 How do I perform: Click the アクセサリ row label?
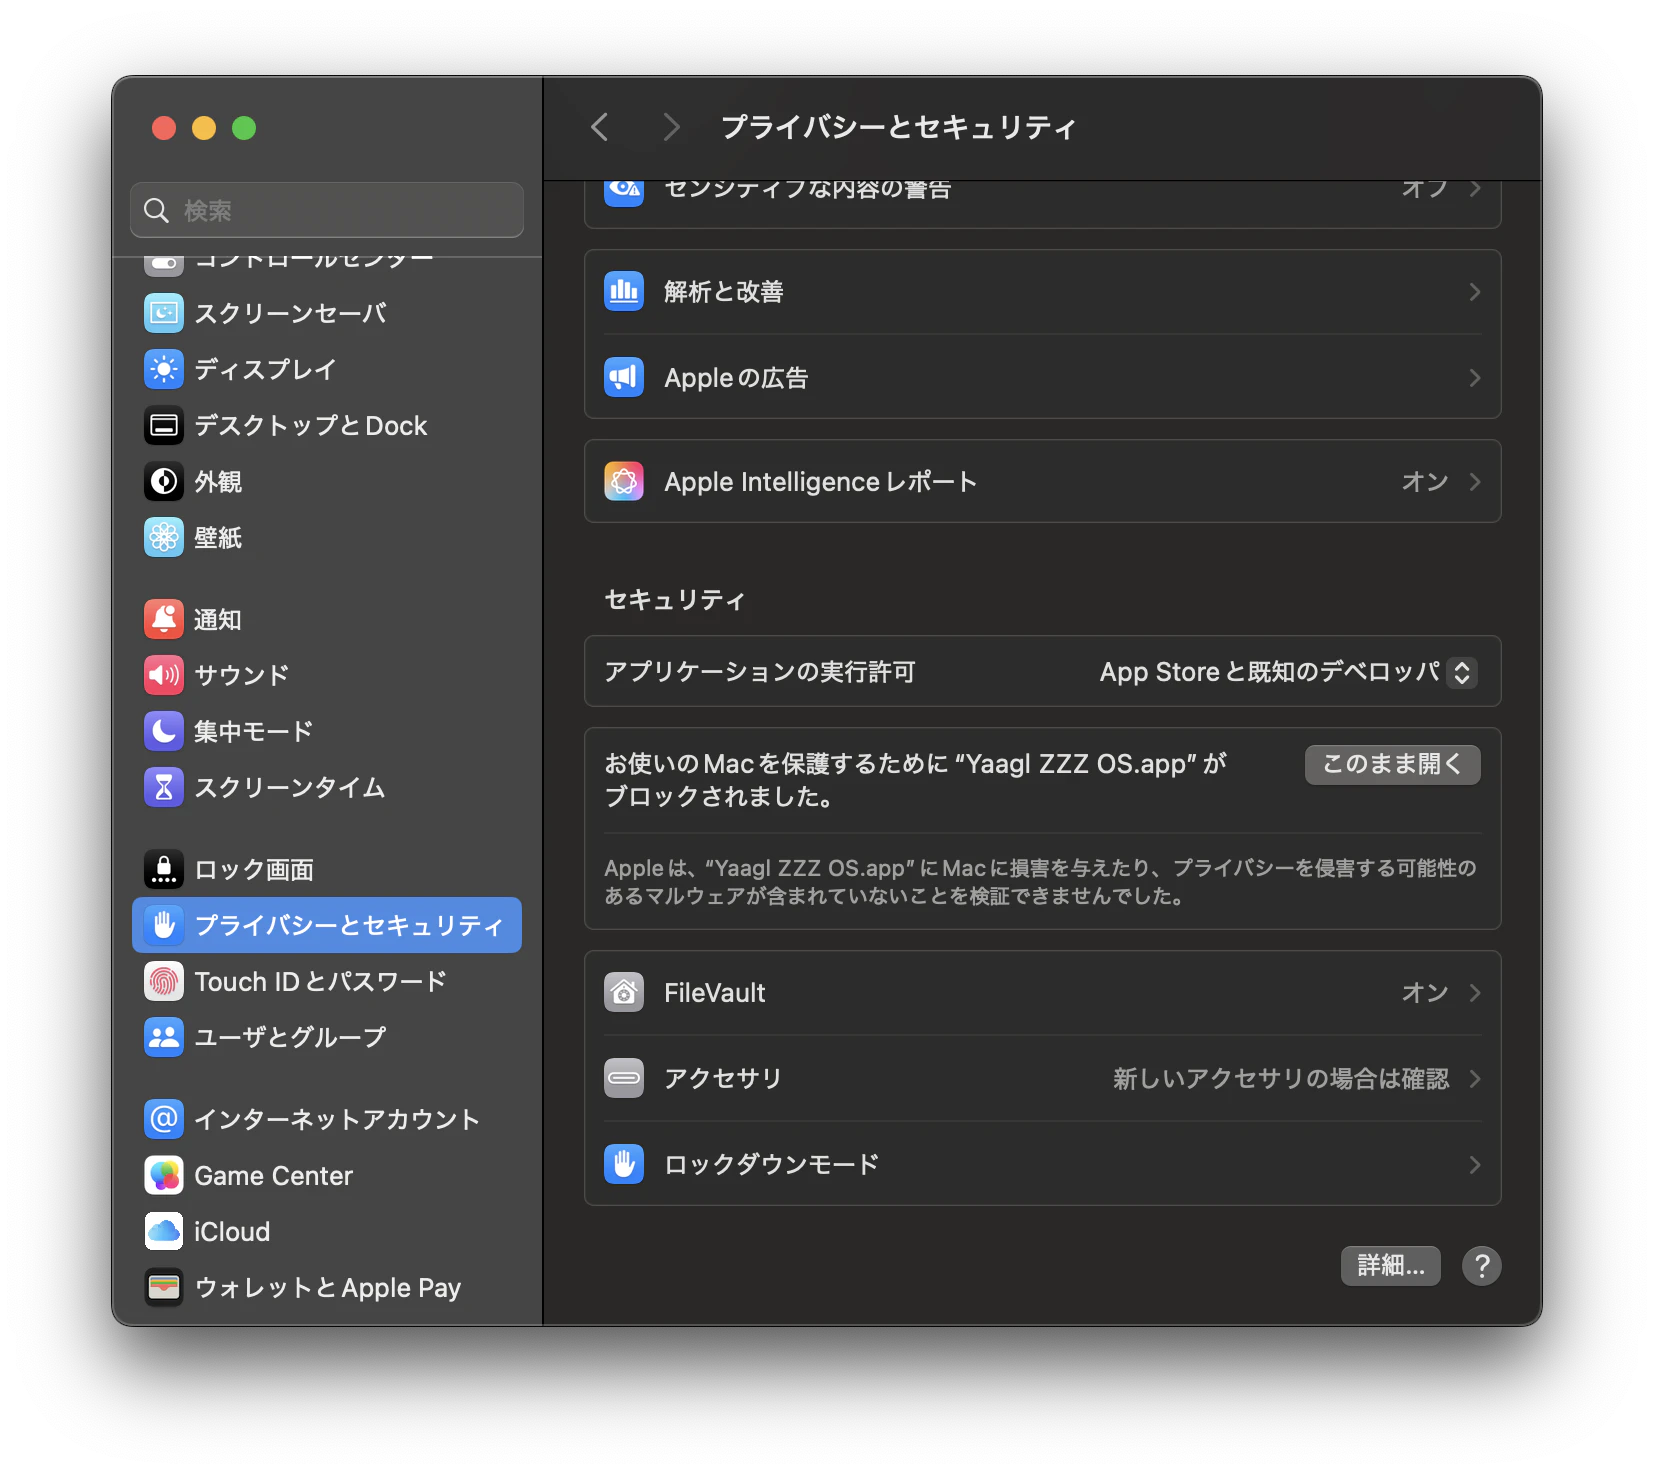(x=723, y=1079)
